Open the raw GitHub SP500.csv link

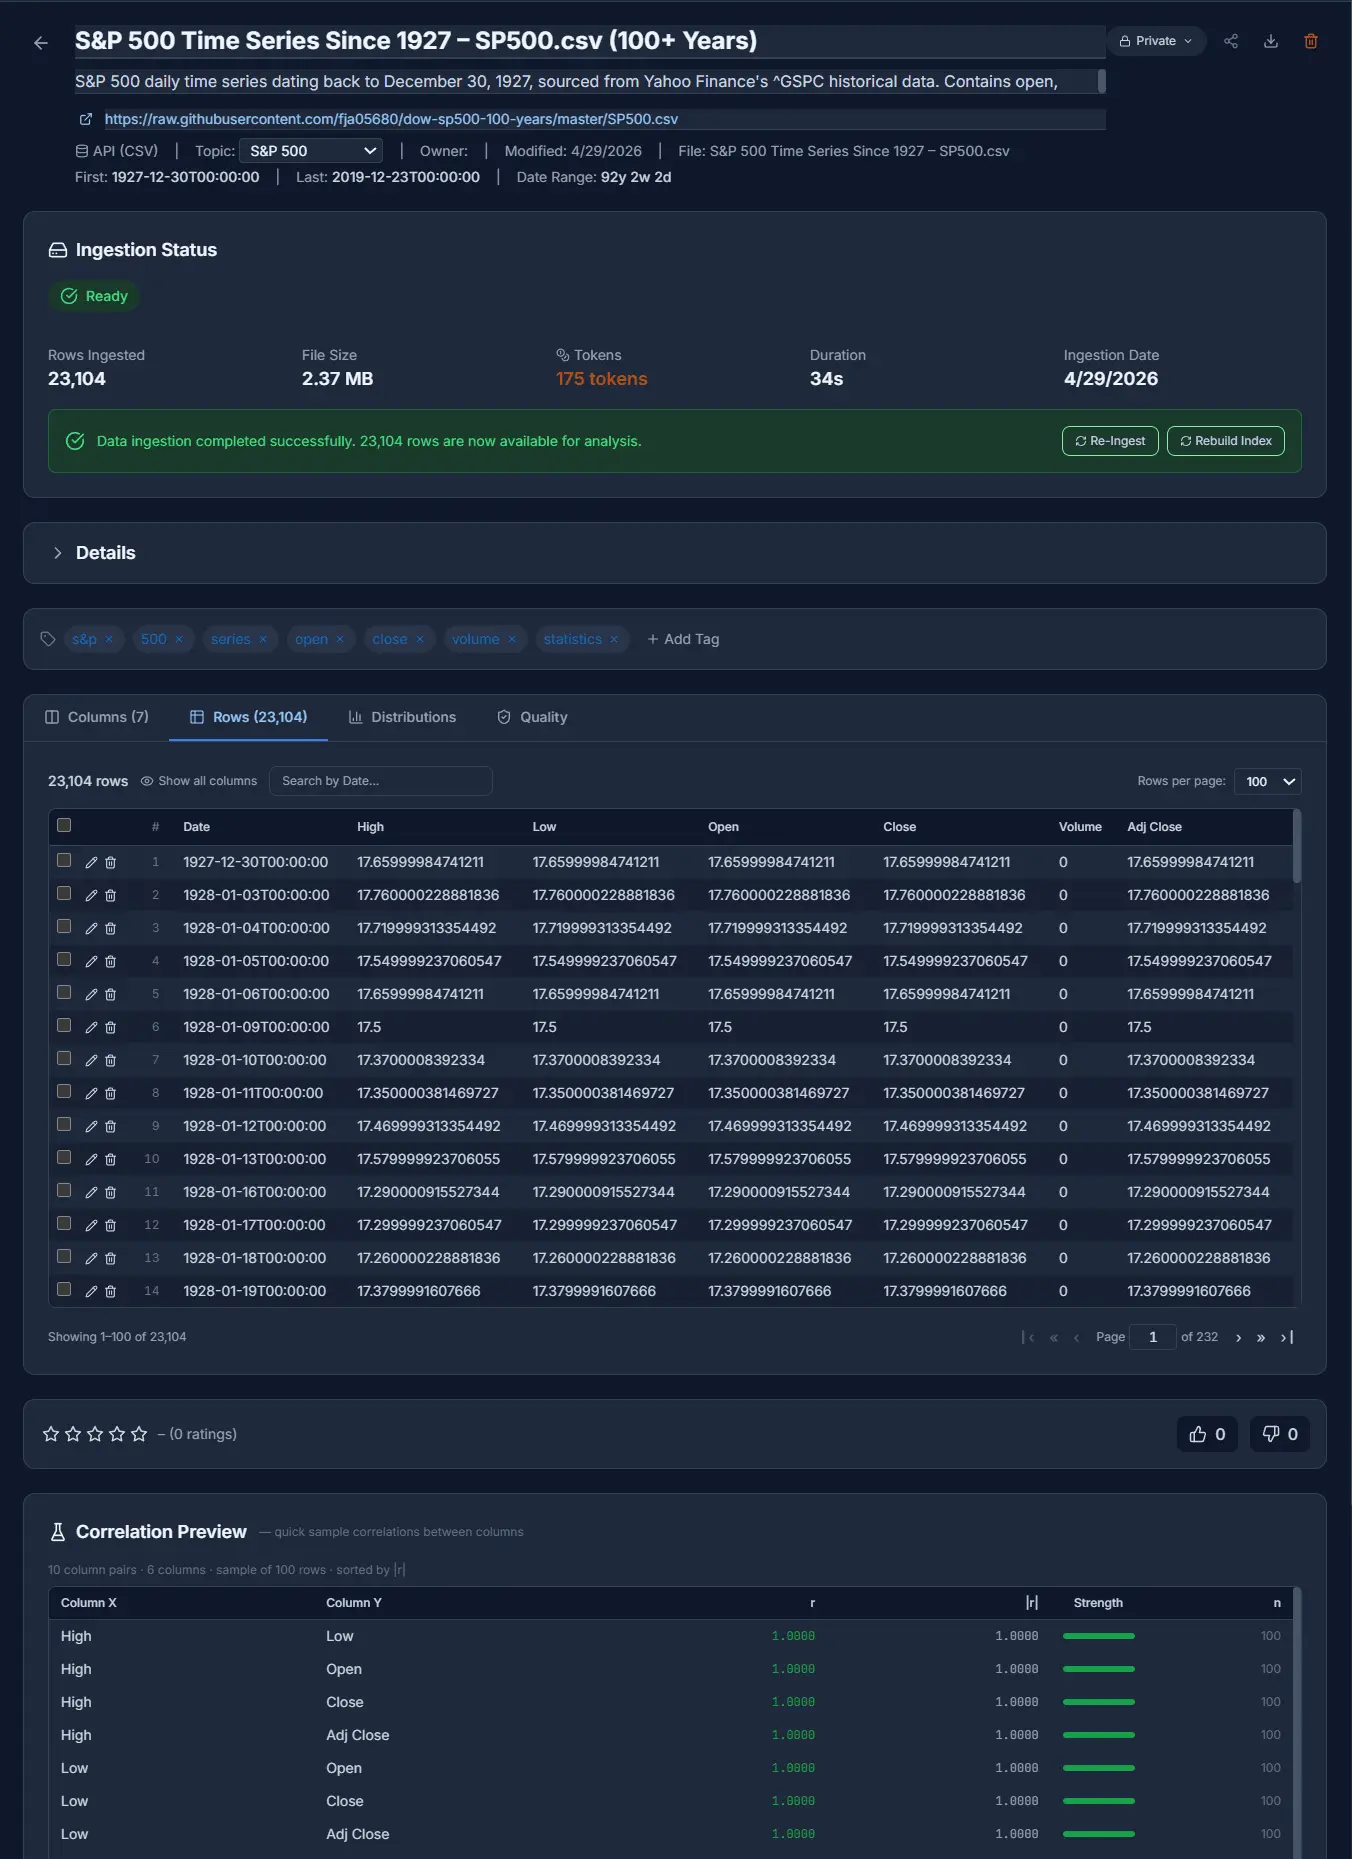coord(391,119)
